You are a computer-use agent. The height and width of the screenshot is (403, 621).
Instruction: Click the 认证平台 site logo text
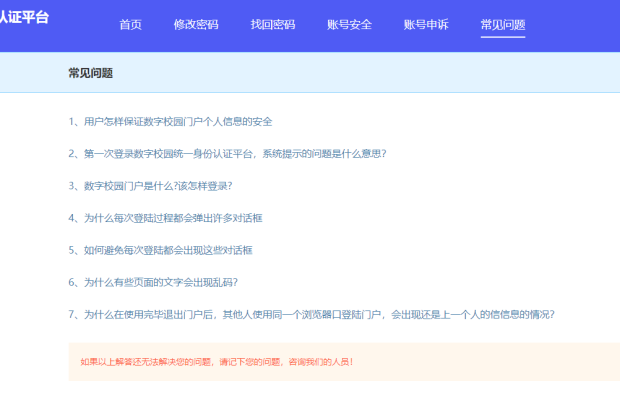(x=23, y=18)
